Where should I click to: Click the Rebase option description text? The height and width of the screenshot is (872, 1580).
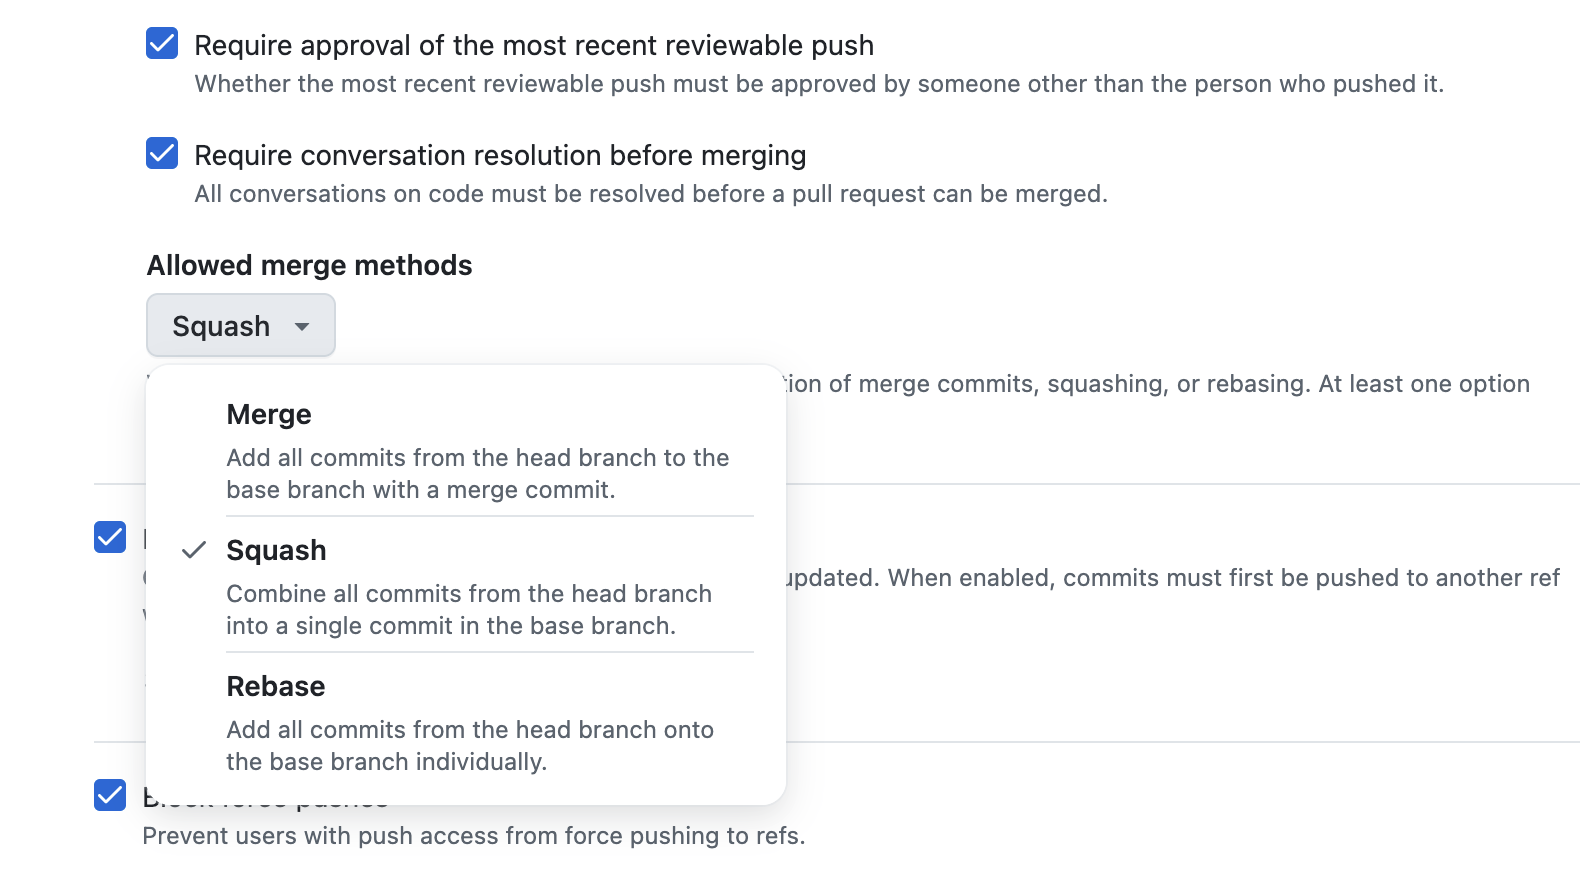470,745
